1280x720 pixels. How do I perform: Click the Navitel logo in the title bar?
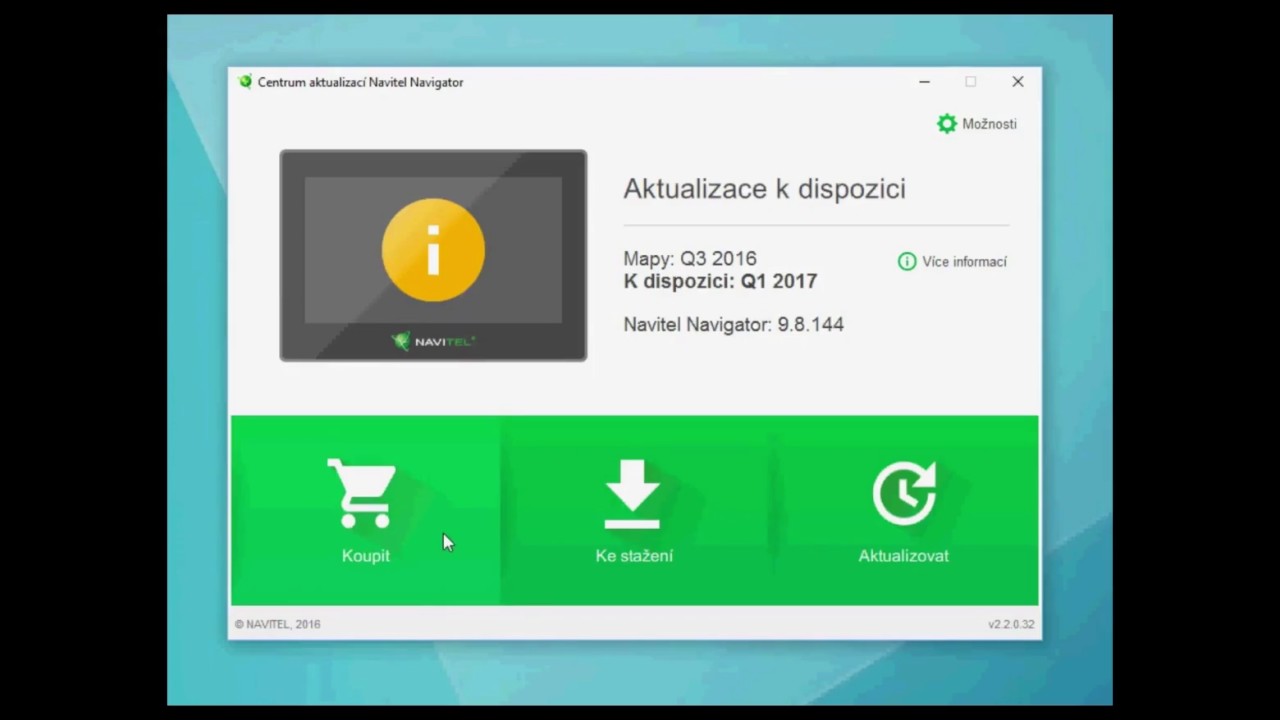pyautogui.click(x=245, y=82)
